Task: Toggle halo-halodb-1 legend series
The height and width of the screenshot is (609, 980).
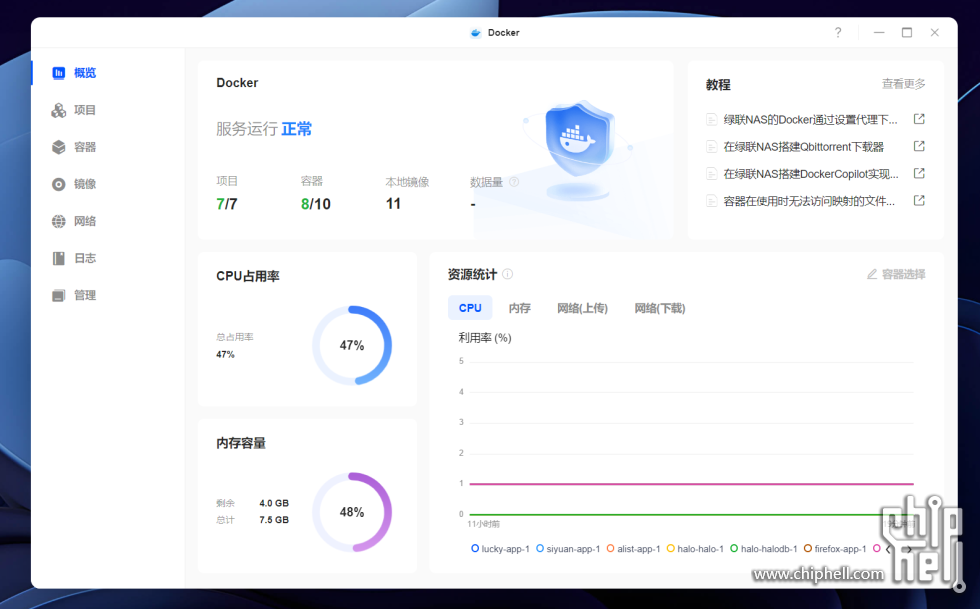Action: pos(764,548)
